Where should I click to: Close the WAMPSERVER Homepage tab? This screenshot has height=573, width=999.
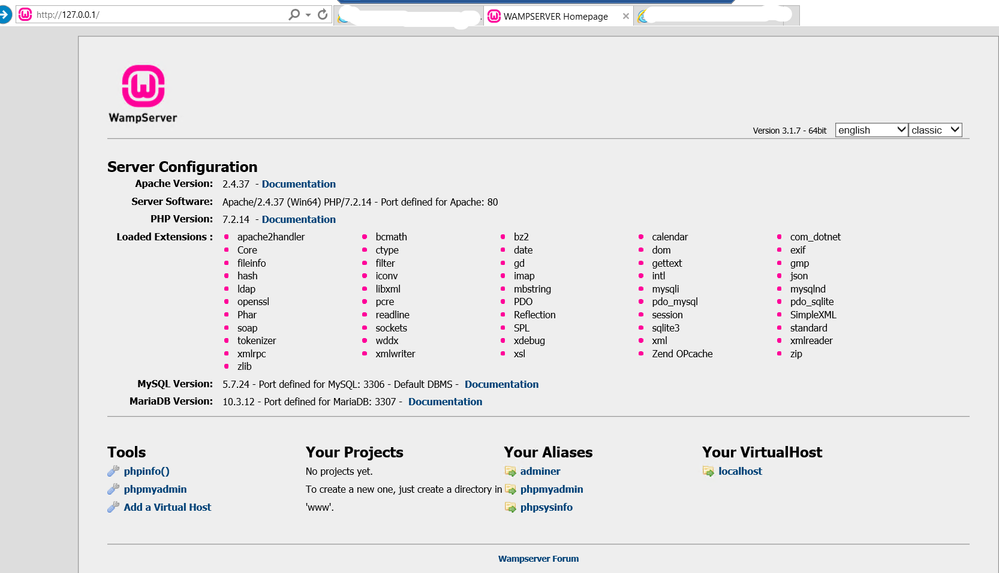[626, 17]
